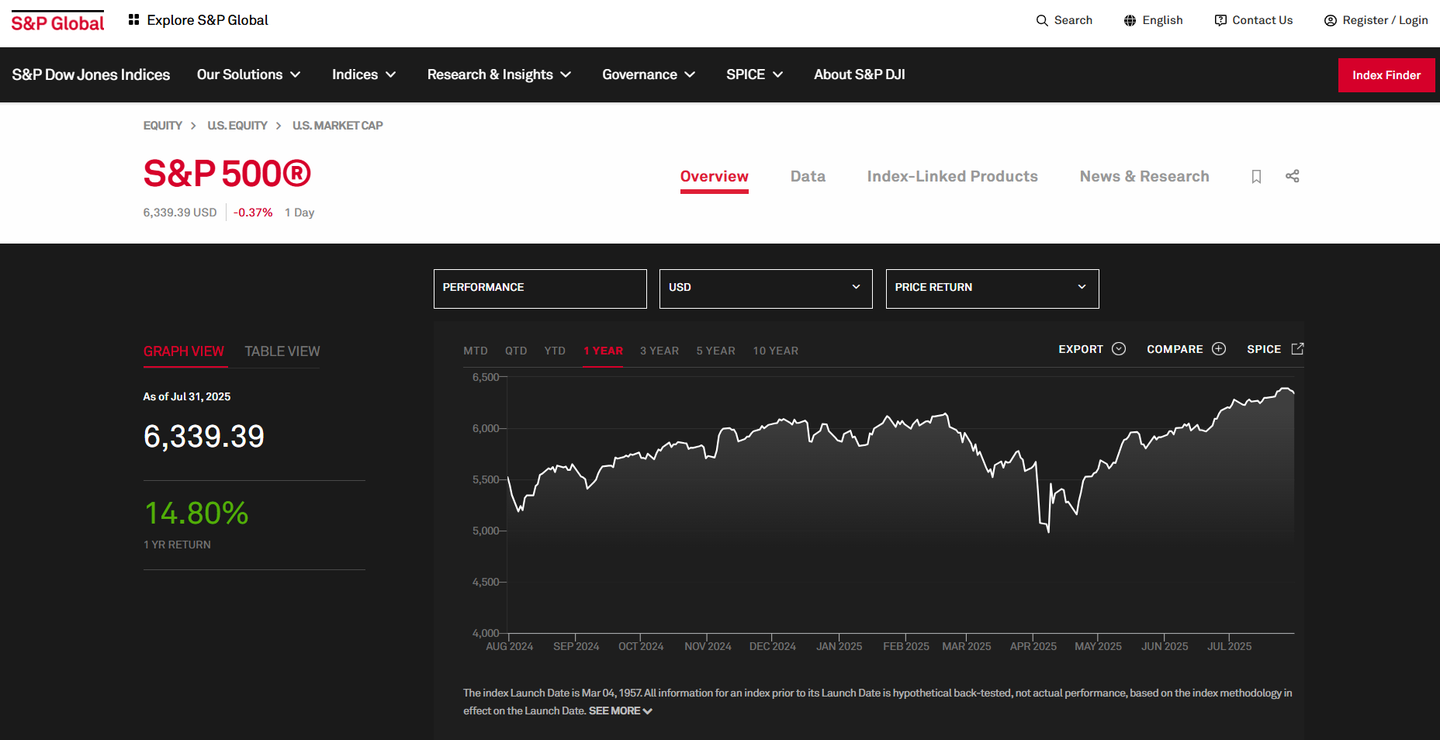
Task: Click the Search label in the header
Action: [x=1073, y=20]
